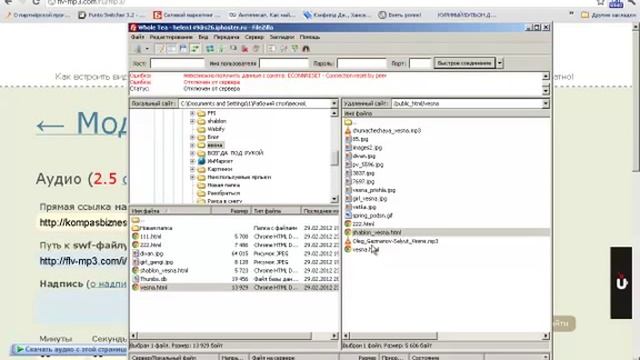Click the red Disconnect toolbar icon
The height and width of the screenshot is (360, 640).
coord(245,49)
